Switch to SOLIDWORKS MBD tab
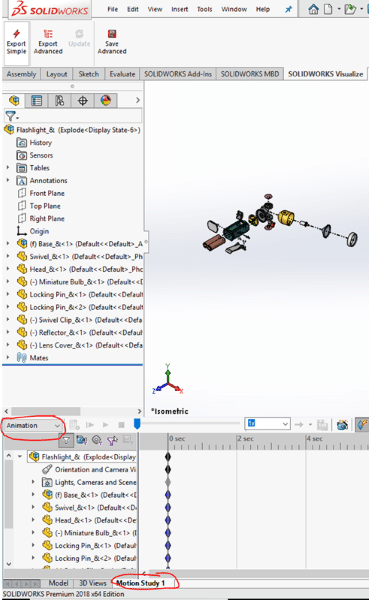 coord(250,74)
